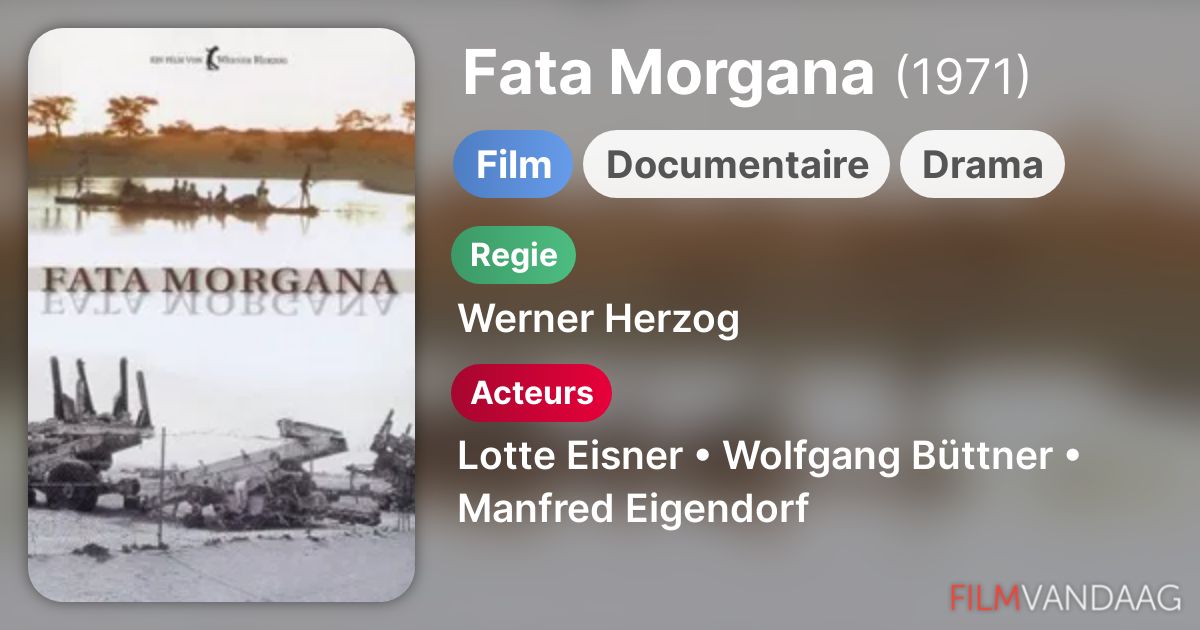The height and width of the screenshot is (630, 1200).
Task: Click the red Acteurs label
Action: pyautogui.click(x=532, y=393)
